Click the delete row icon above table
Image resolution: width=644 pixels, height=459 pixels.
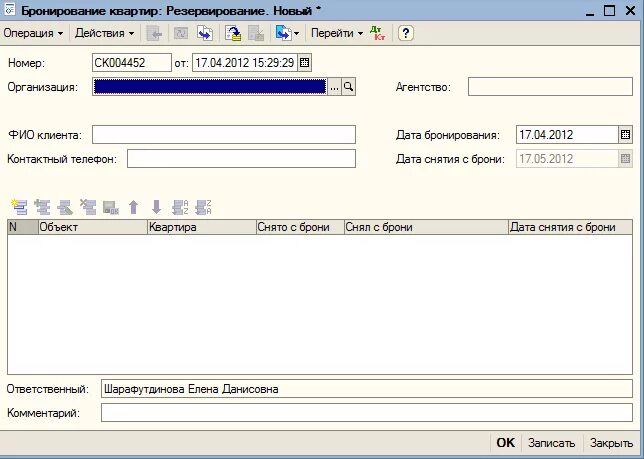[87, 207]
